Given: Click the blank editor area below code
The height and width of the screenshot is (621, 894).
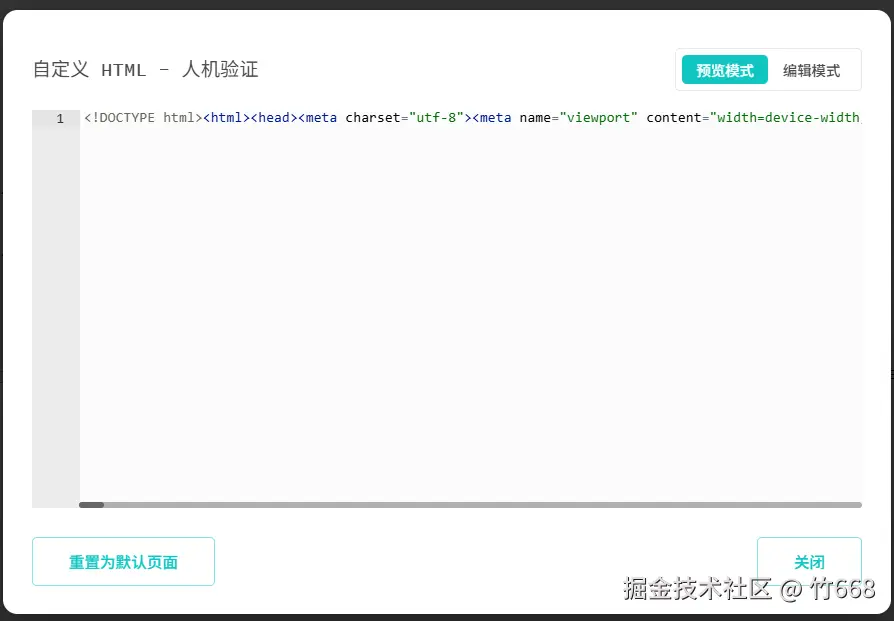Looking at the screenshot, I should (x=450, y=320).
